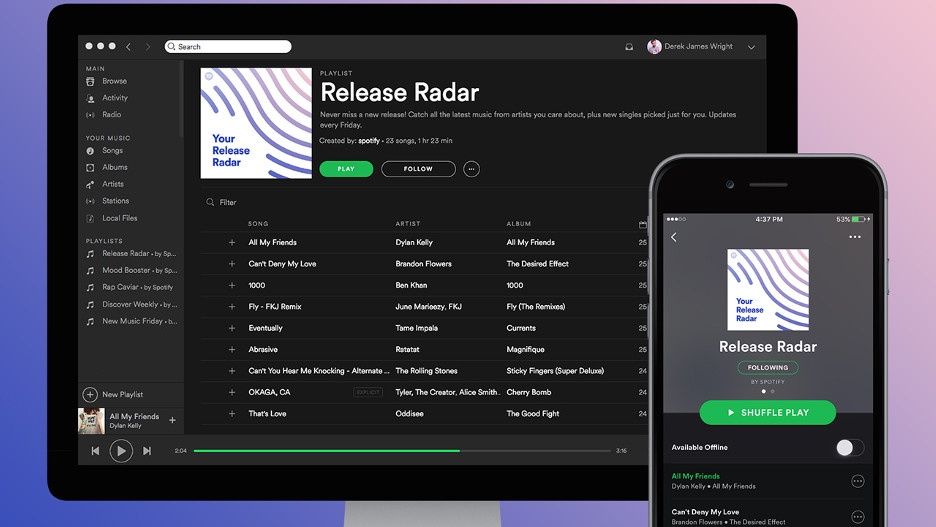Viewport: 936px width, 527px height.
Task: Sort by the date-added calendar icon column
Action: click(642, 224)
